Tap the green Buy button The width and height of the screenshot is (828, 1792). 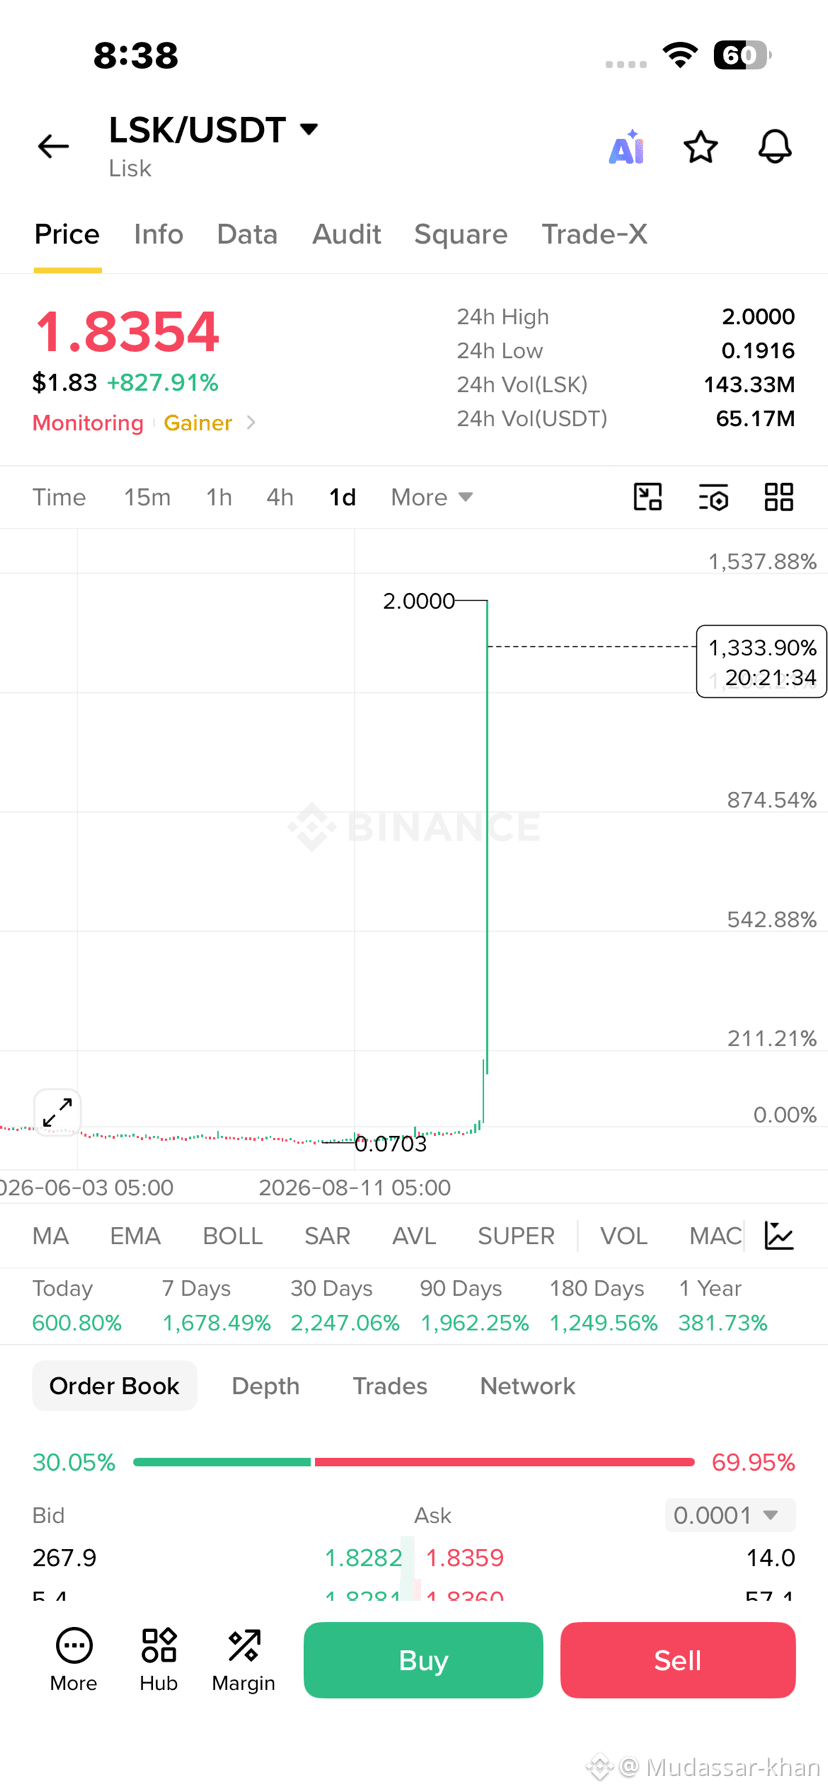(423, 1660)
